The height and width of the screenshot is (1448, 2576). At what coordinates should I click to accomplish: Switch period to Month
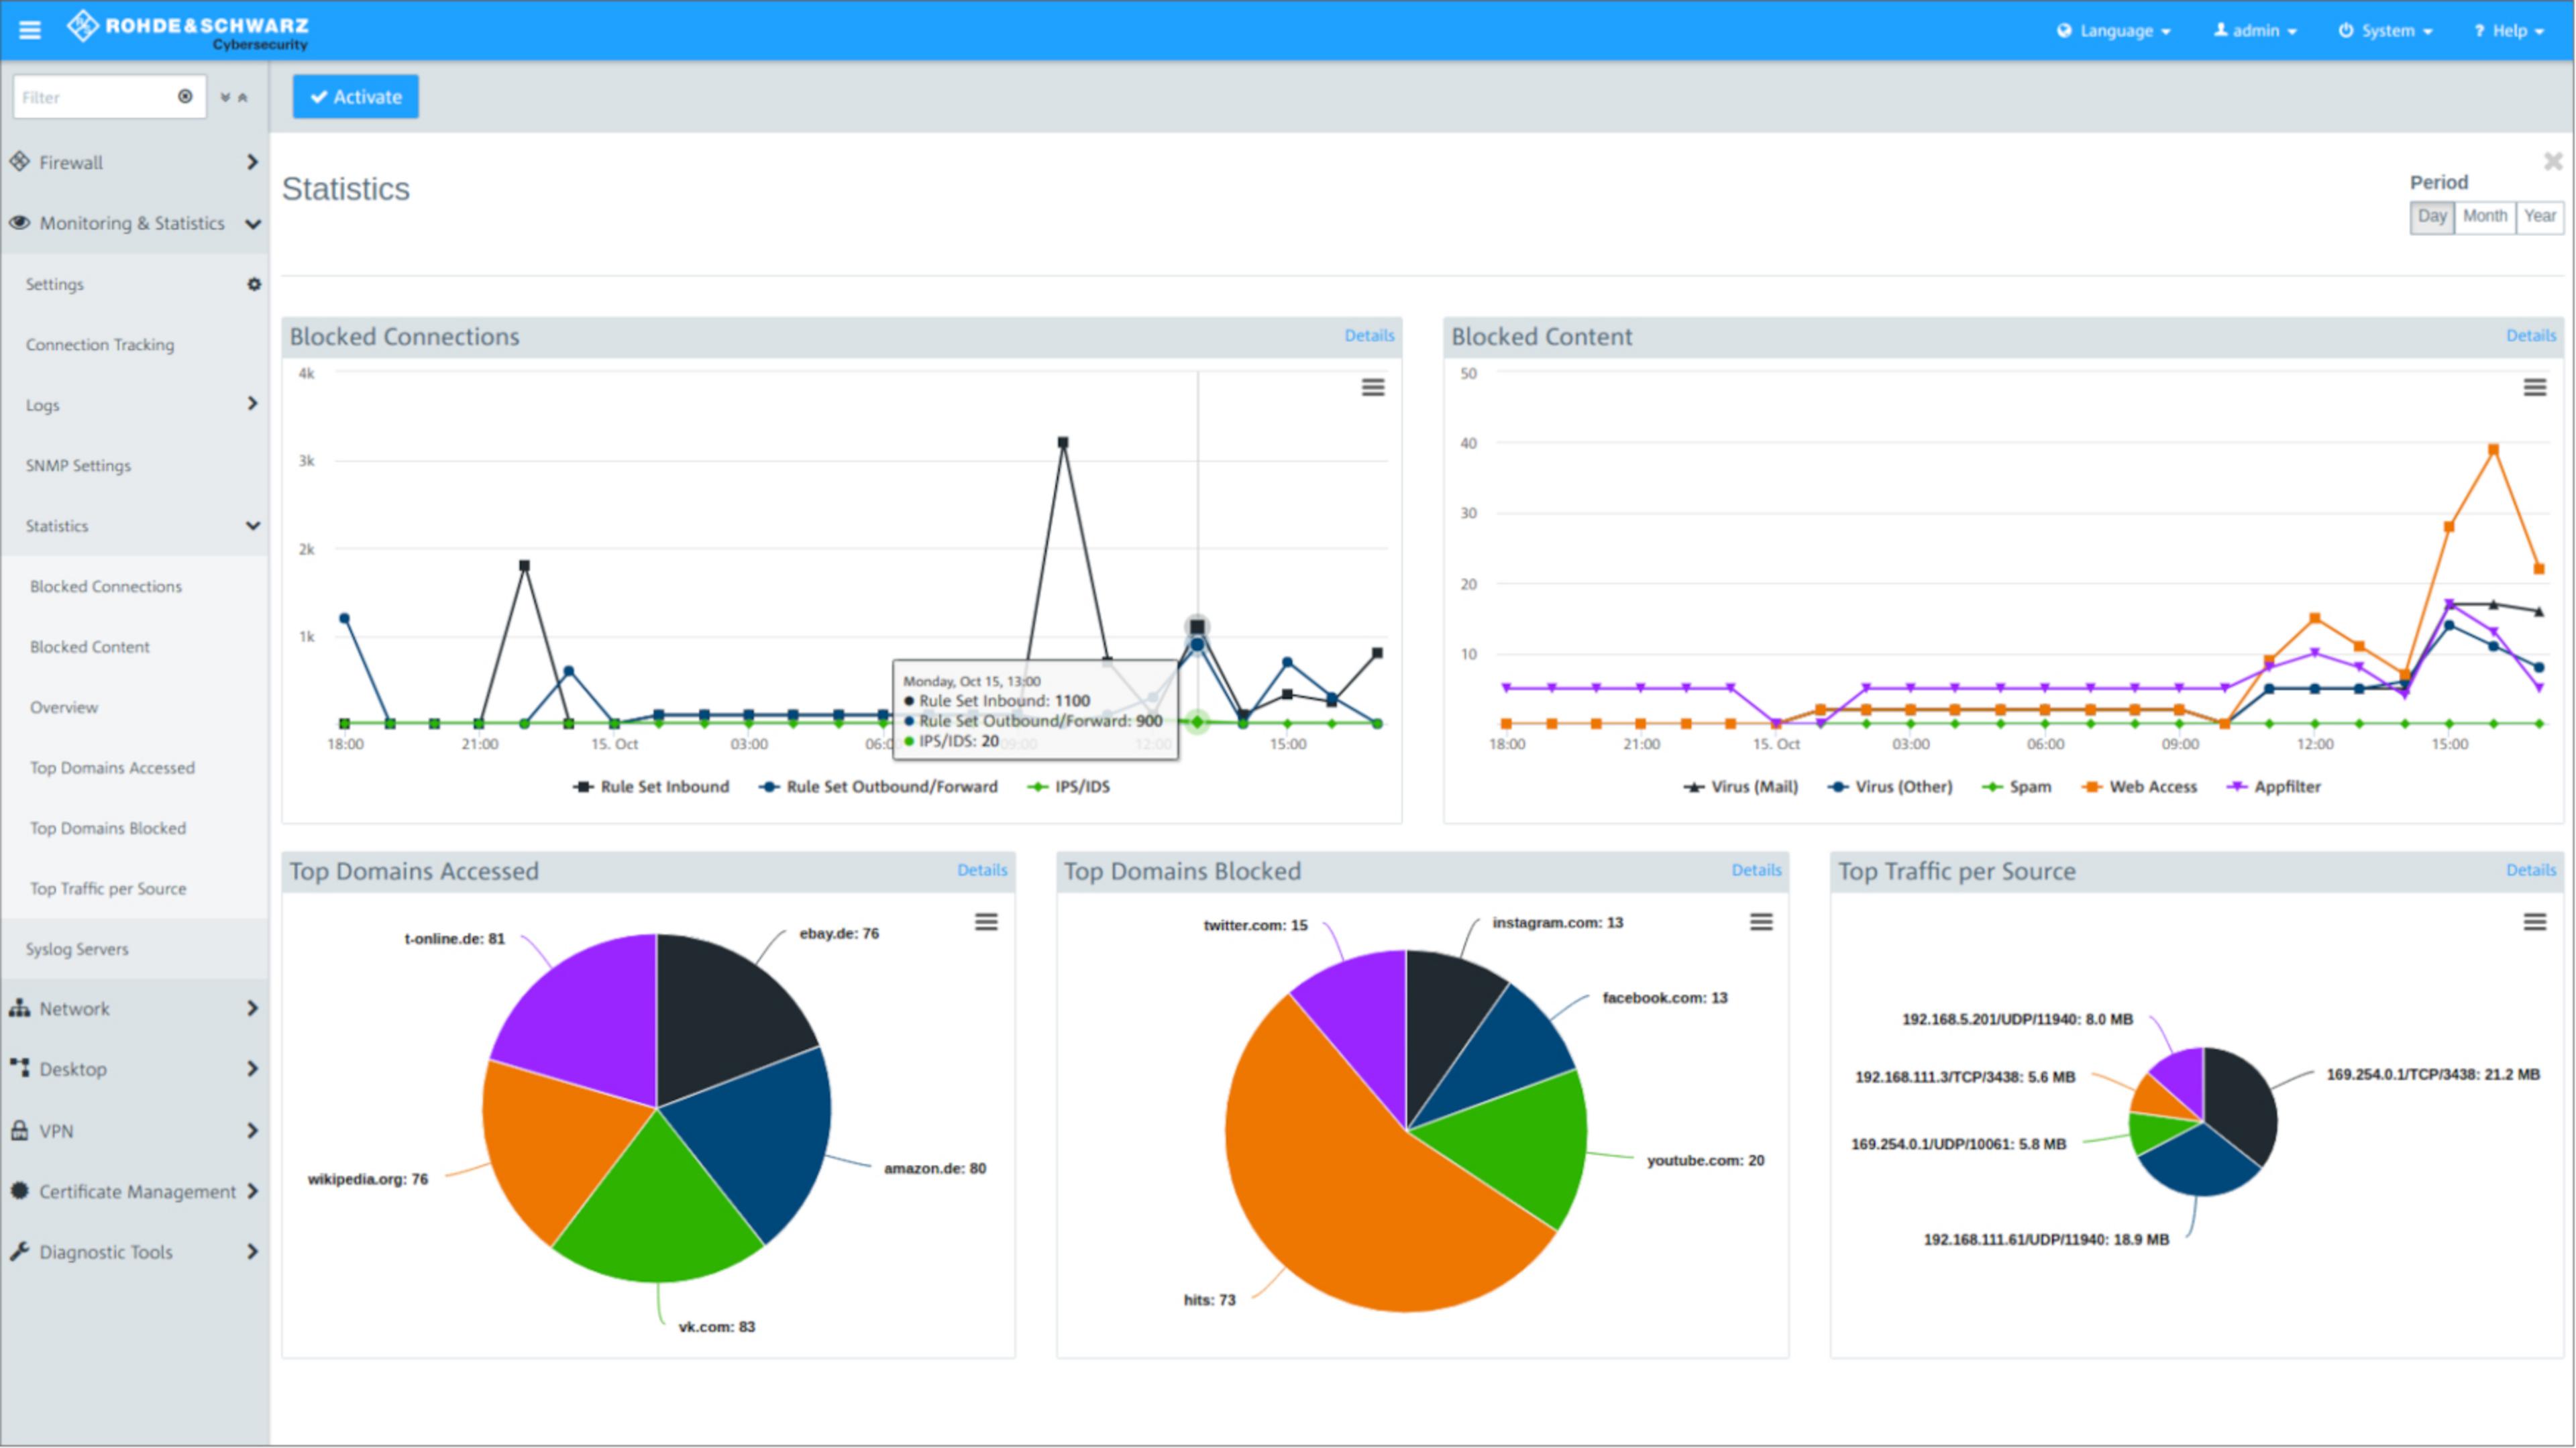point(2484,217)
